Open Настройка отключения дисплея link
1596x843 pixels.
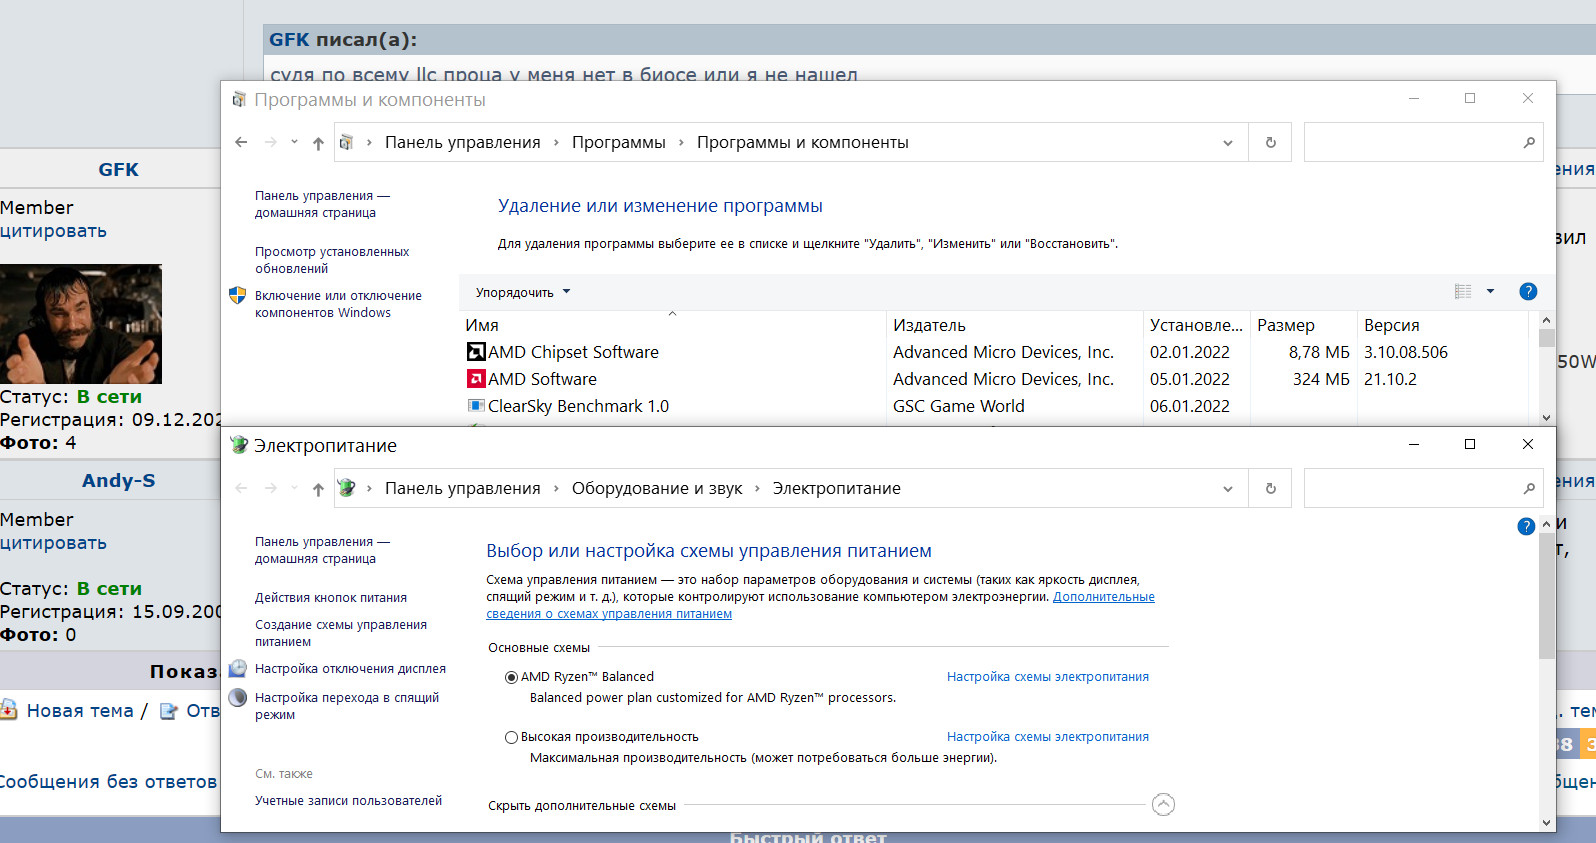[x=350, y=669]
